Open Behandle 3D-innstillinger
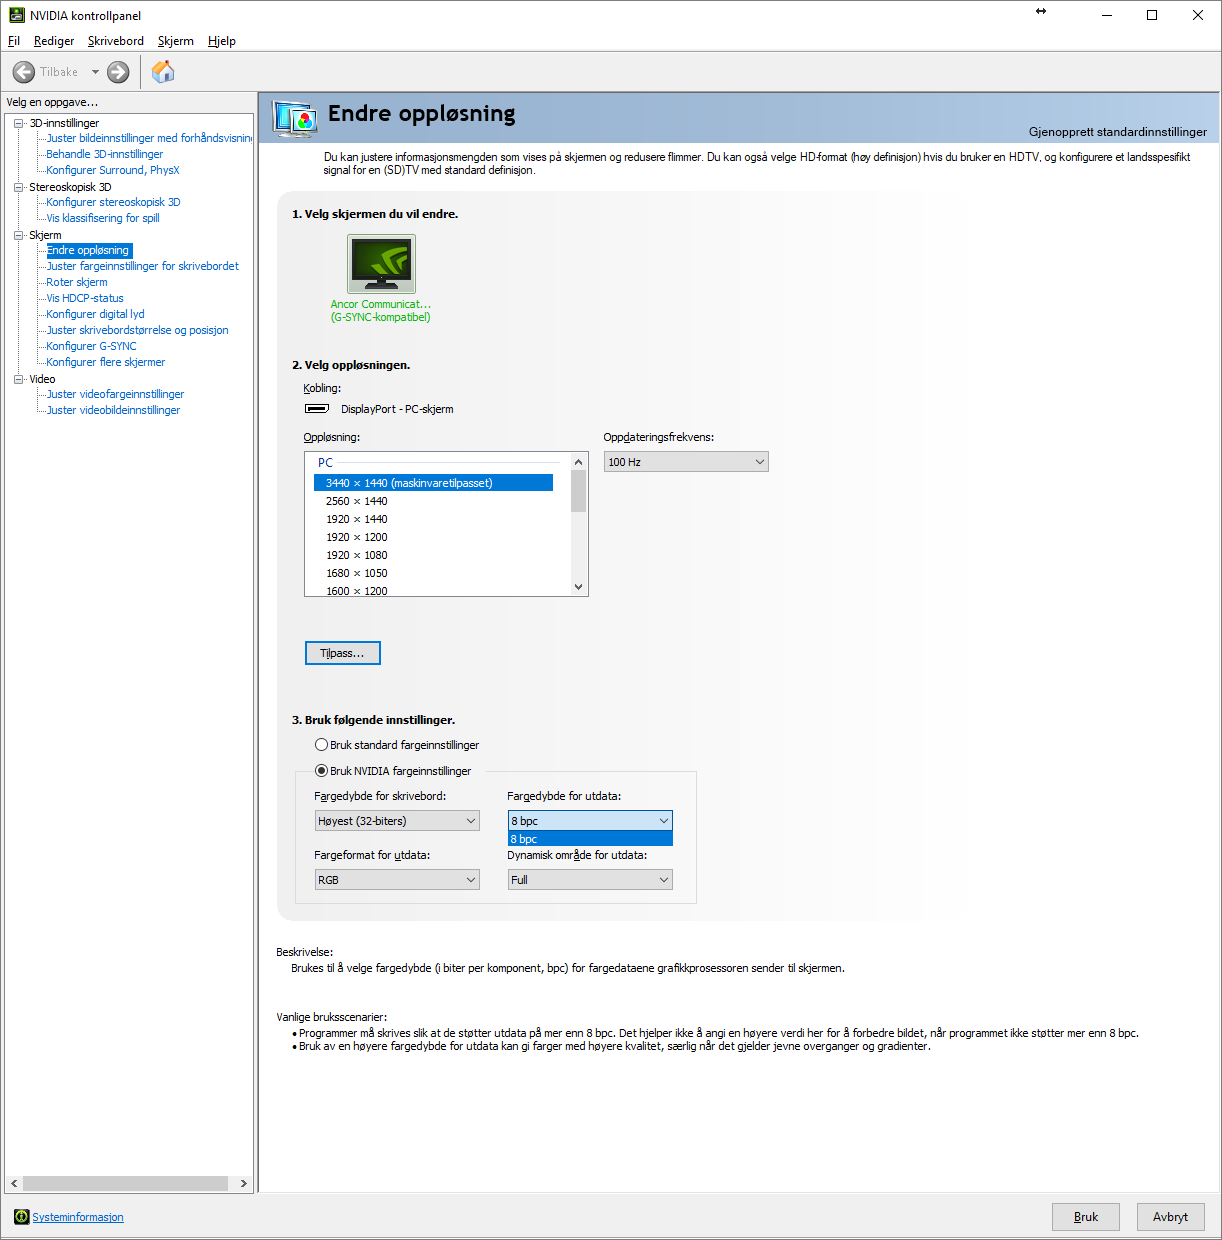Image resolution: width=1222 pixels, height=1240 pixels. (105, 154)
